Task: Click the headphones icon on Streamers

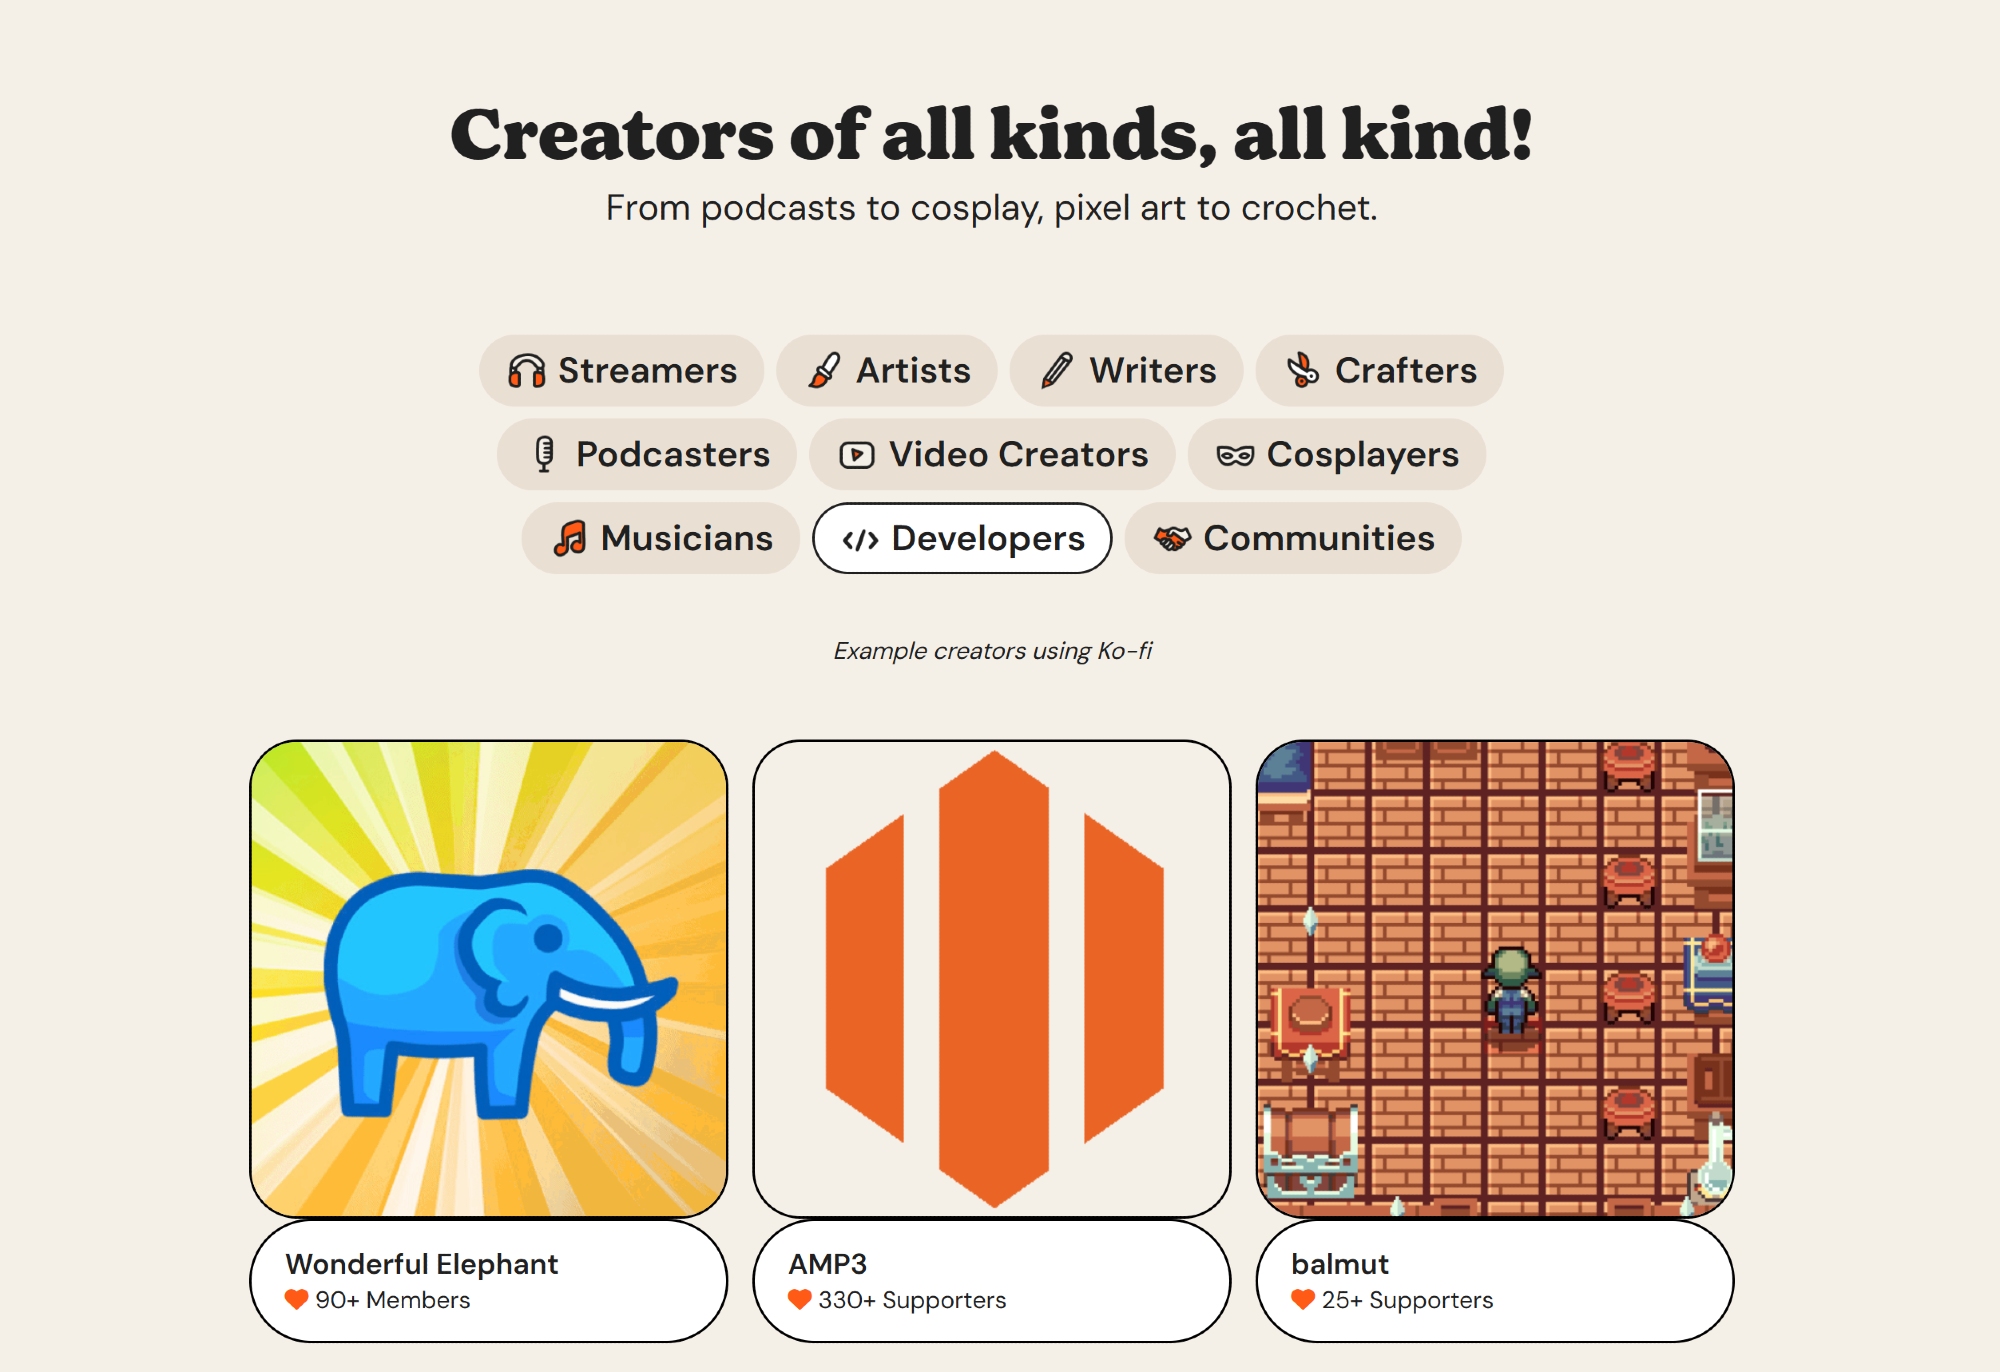Action: [x=526, y=371]
